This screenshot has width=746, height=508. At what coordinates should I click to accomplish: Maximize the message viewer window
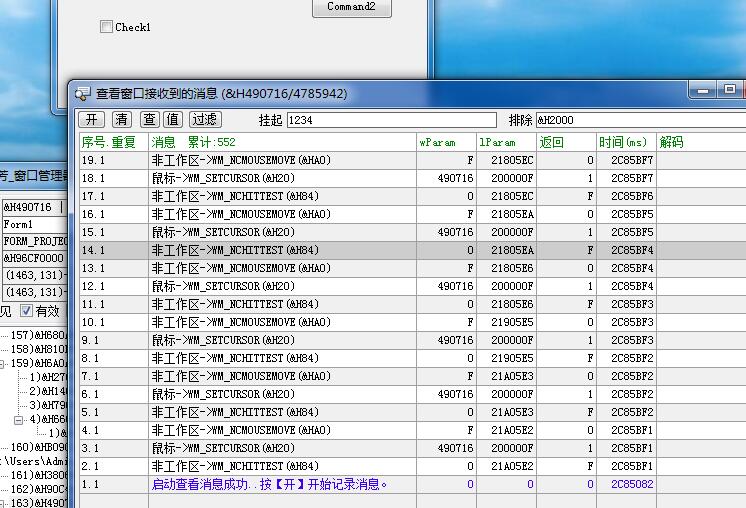[730, 89]
